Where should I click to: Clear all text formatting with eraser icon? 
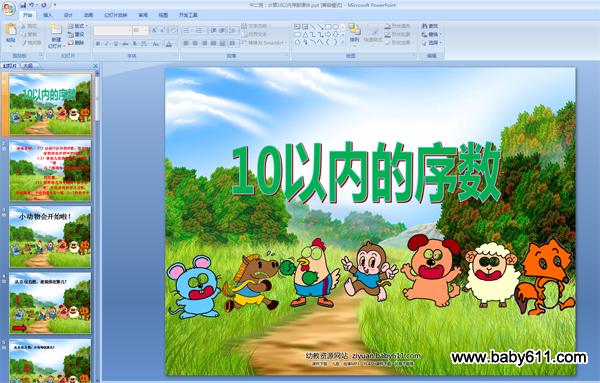pyautogui.click(x=173, y=30)
